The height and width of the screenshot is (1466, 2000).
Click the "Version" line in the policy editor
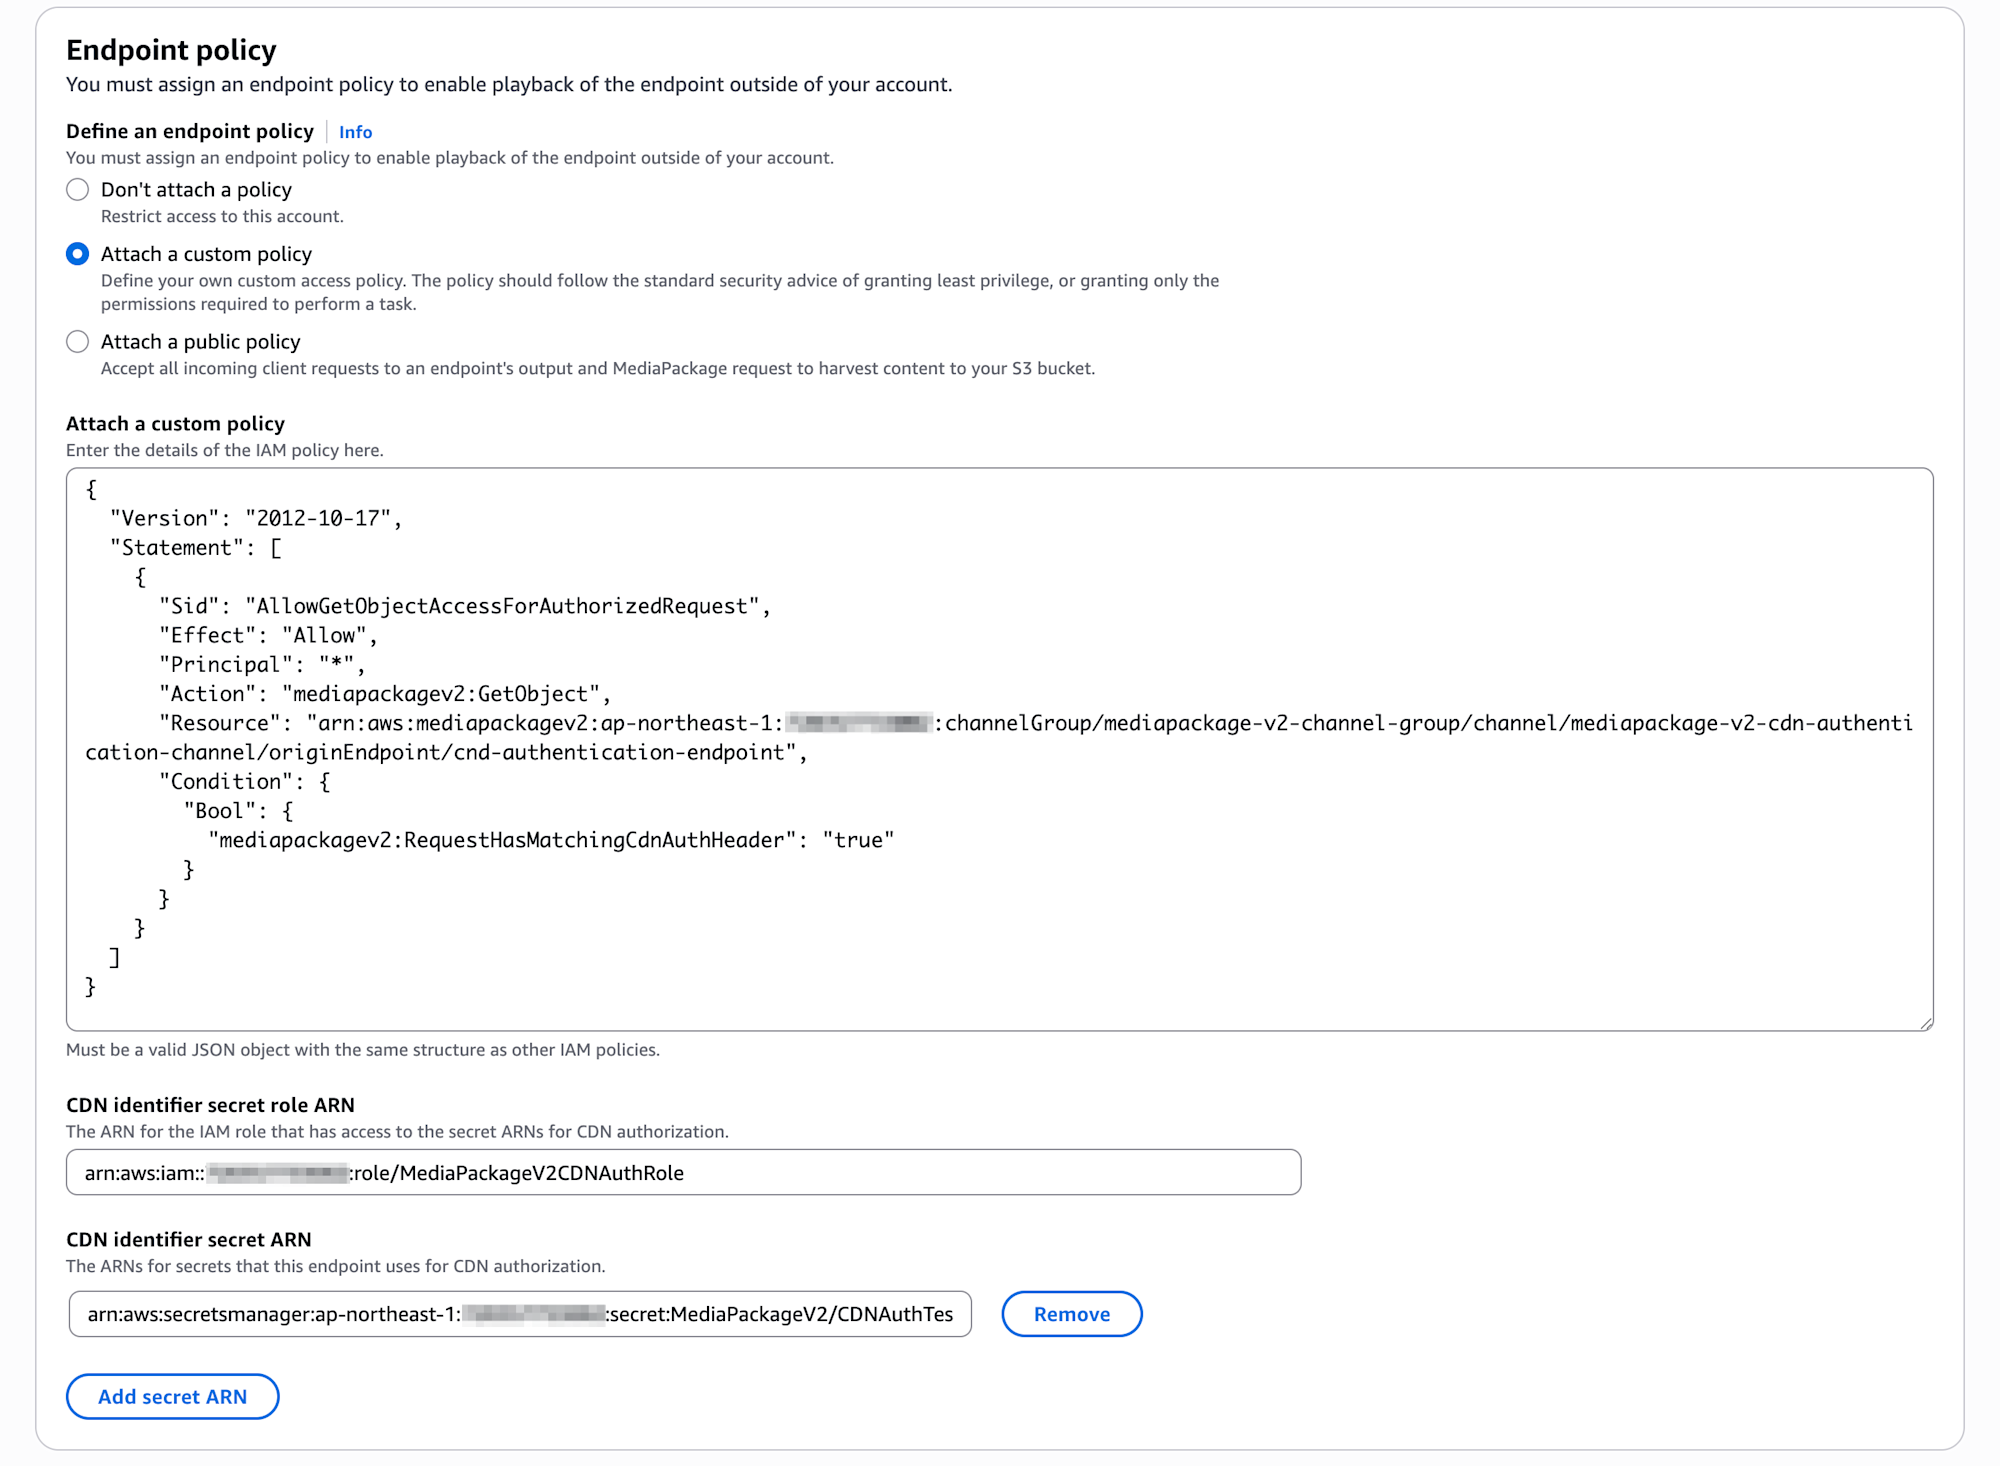tap(255, 518)
